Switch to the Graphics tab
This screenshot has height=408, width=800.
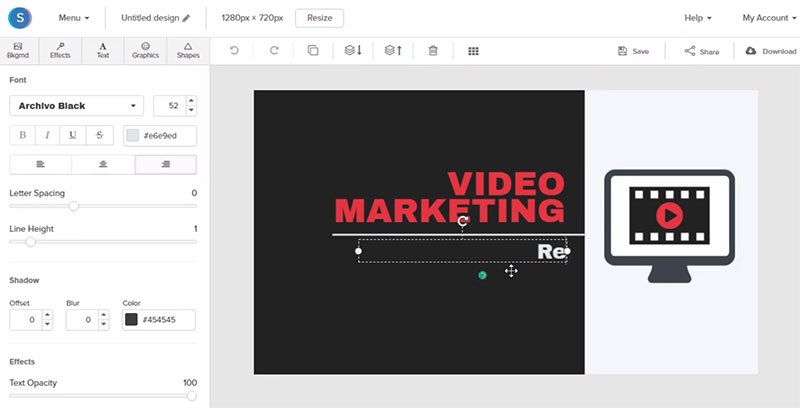145,51
